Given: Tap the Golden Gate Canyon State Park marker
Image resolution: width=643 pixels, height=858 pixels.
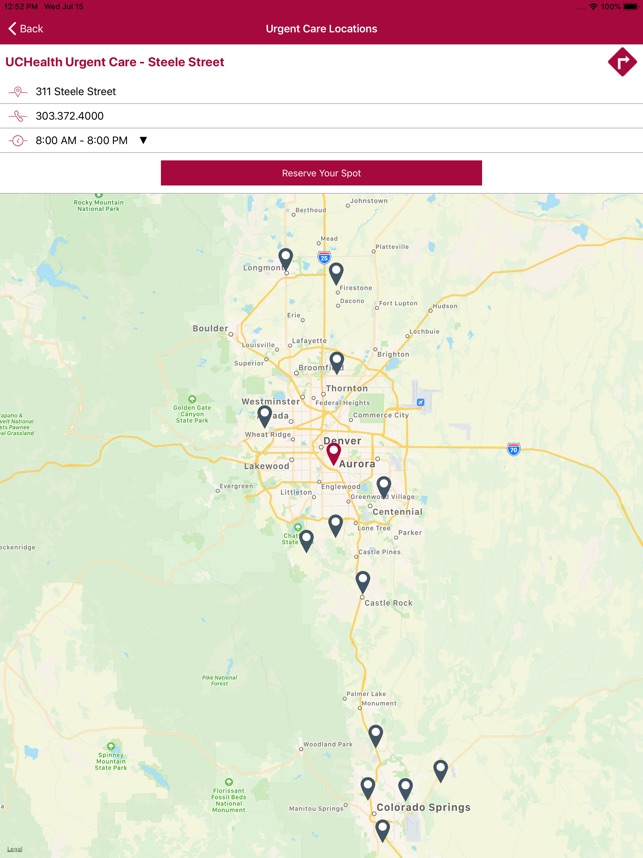Looking at the screenshot, I should (192, 399).
